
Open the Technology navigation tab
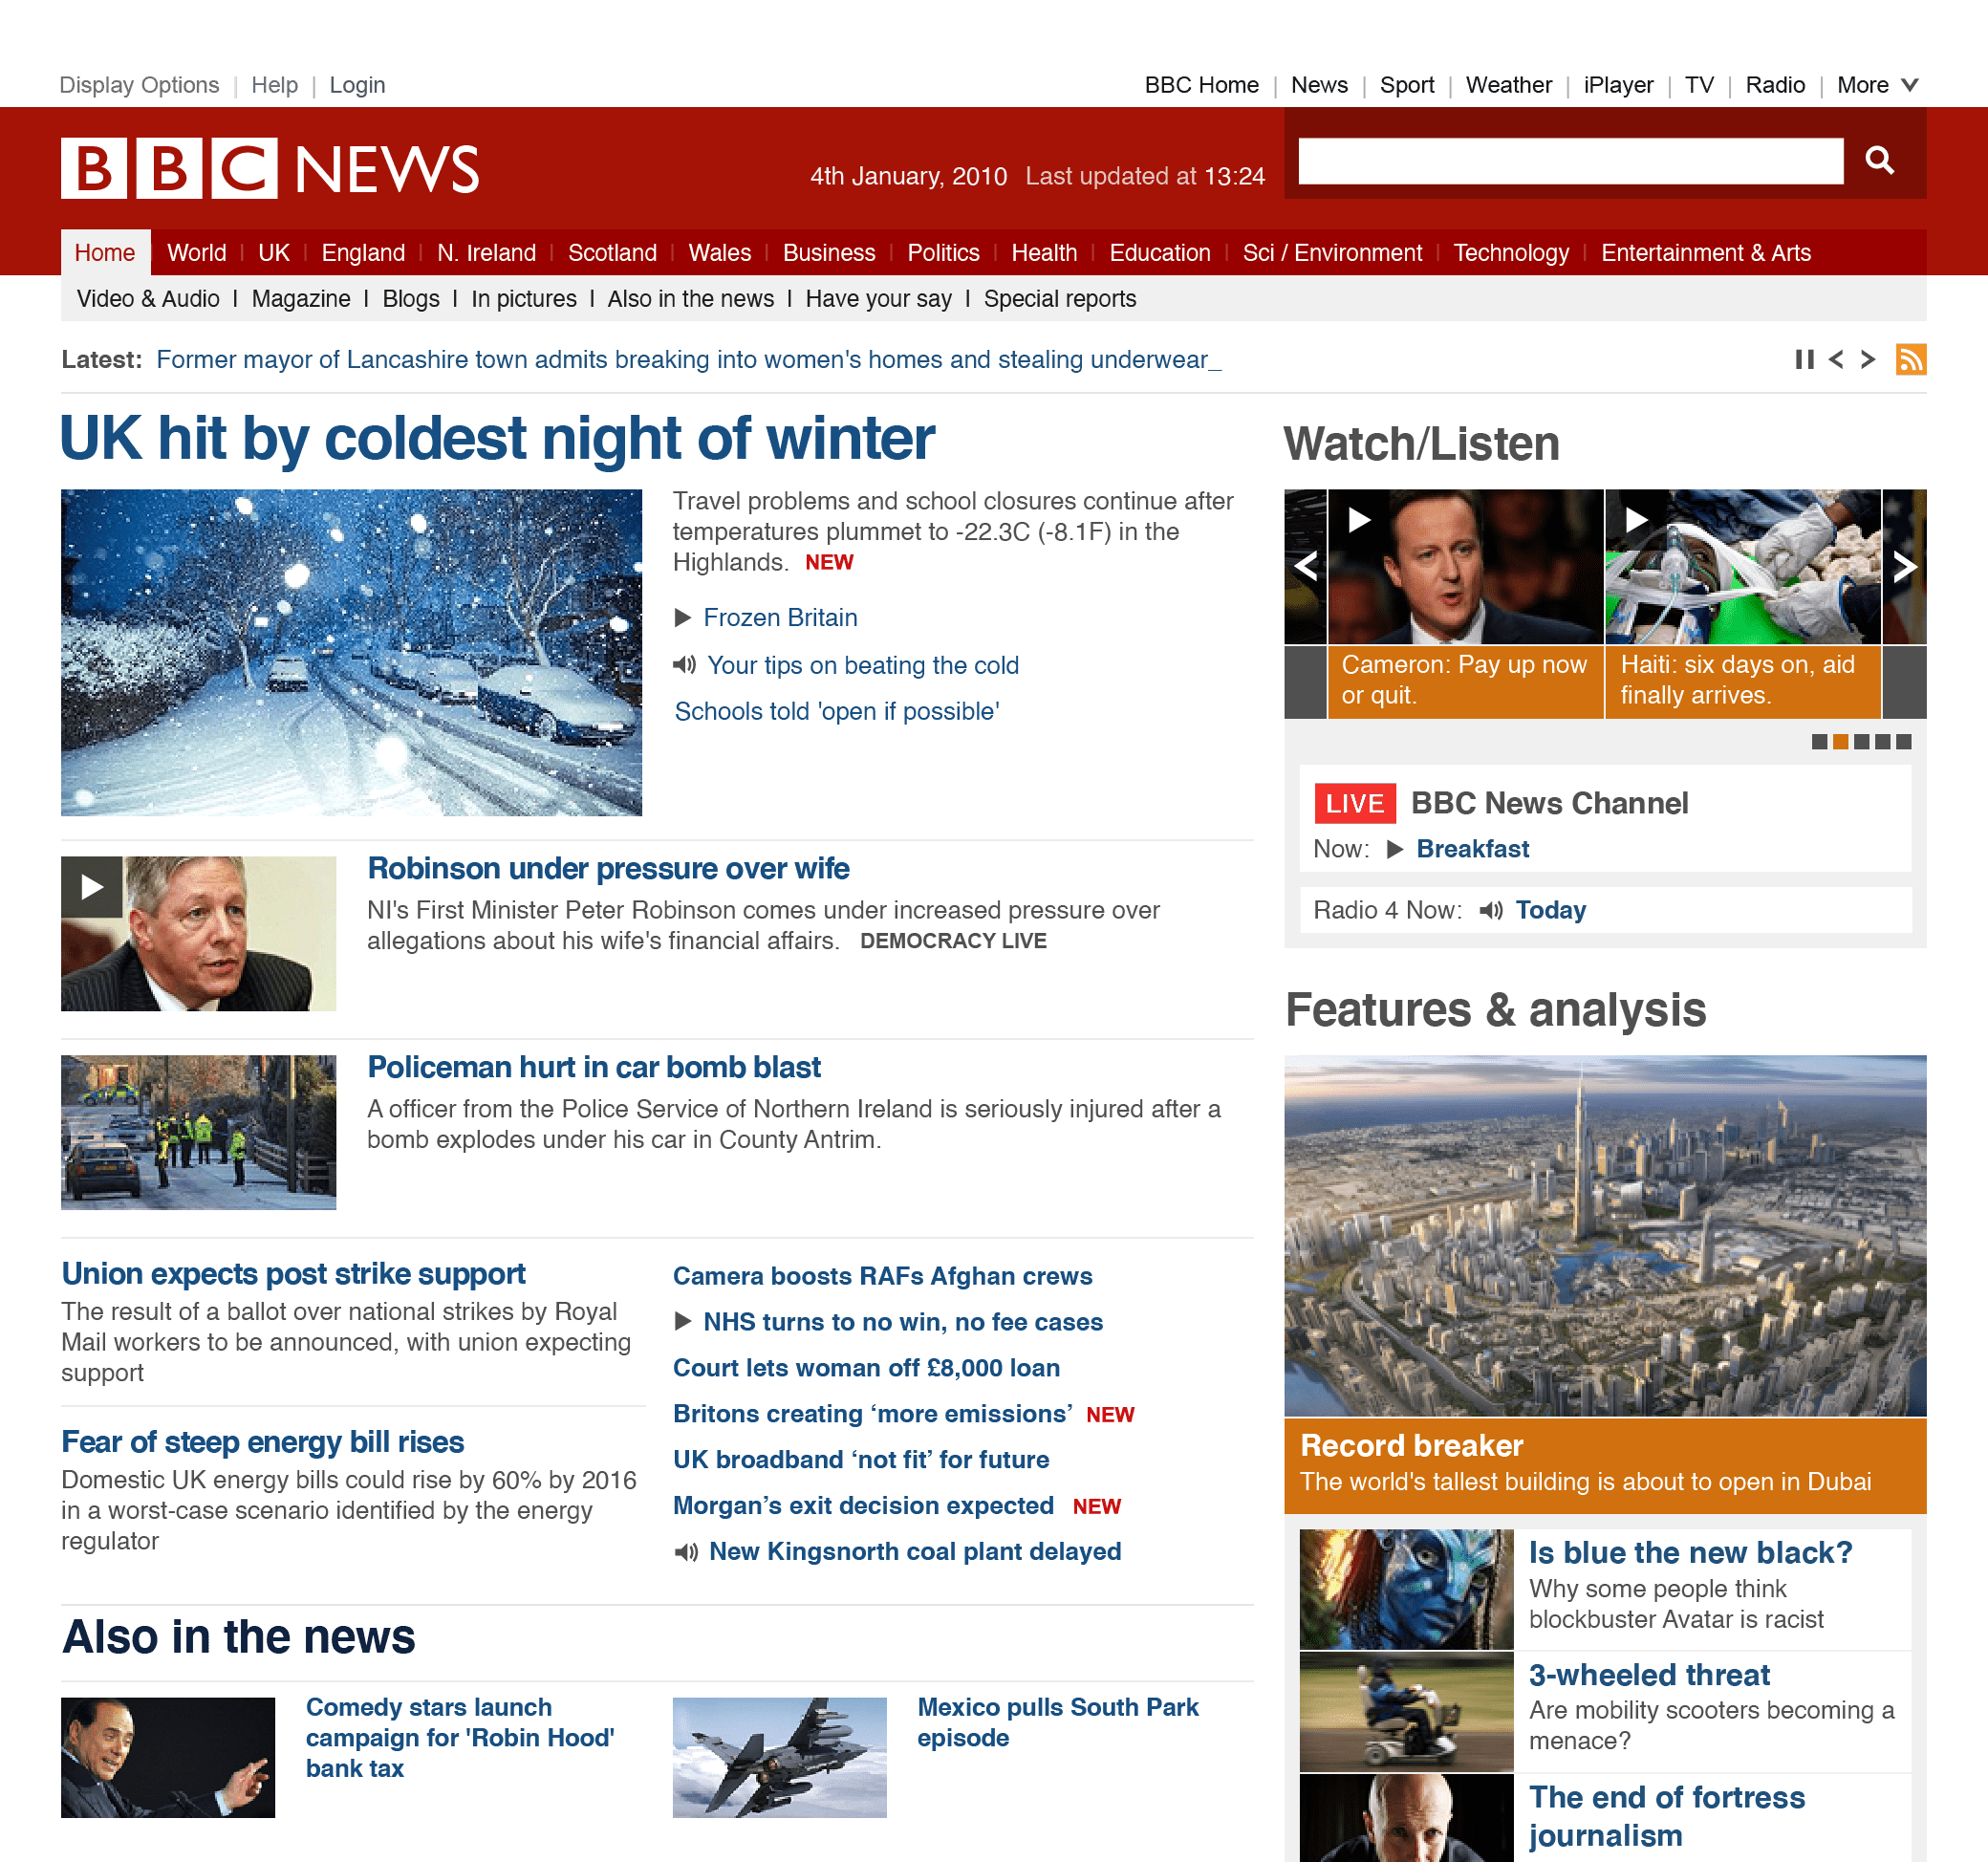[1510, 253]
